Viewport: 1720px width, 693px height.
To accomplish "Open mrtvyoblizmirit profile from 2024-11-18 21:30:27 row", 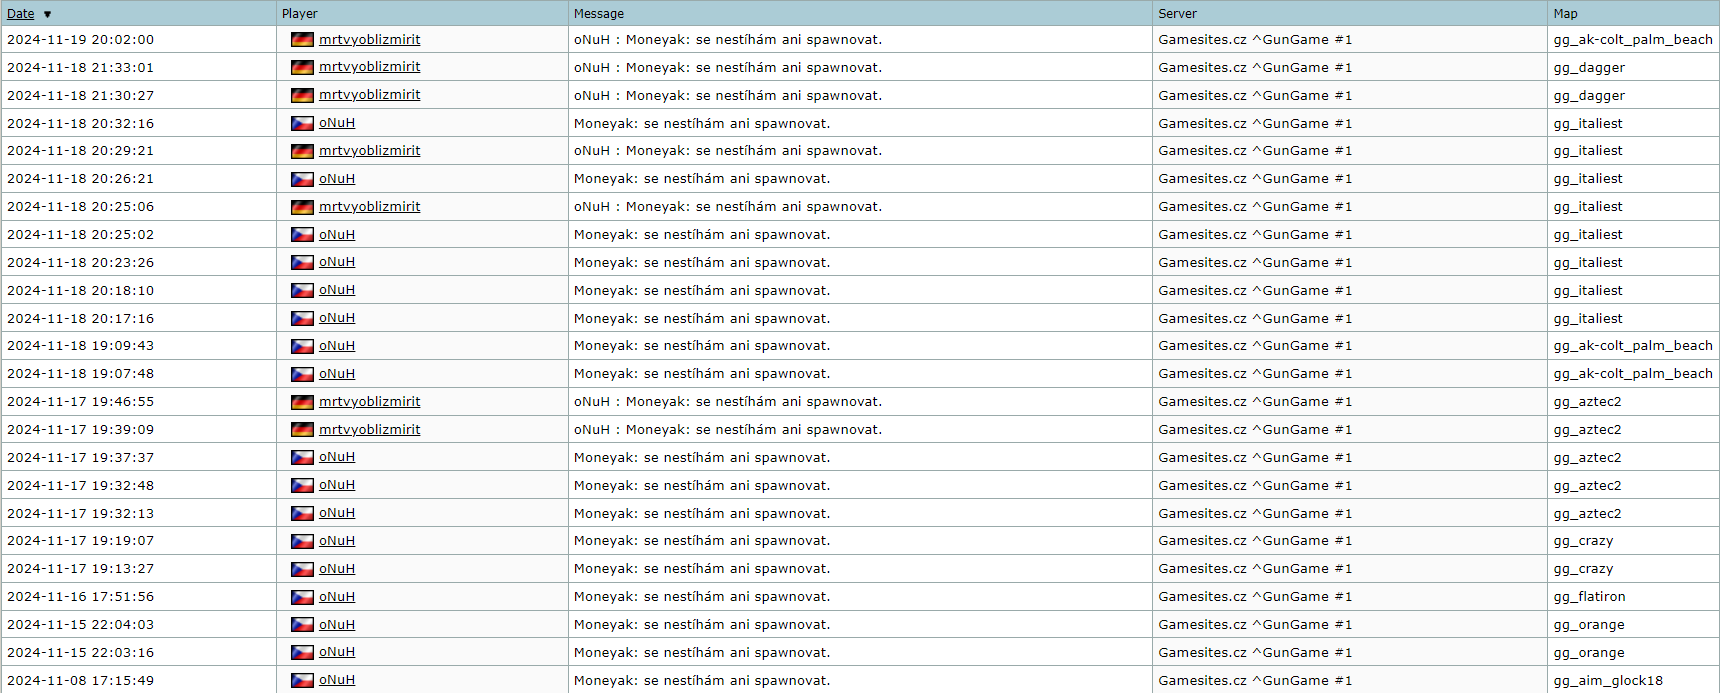I will (x=369, y=95).
